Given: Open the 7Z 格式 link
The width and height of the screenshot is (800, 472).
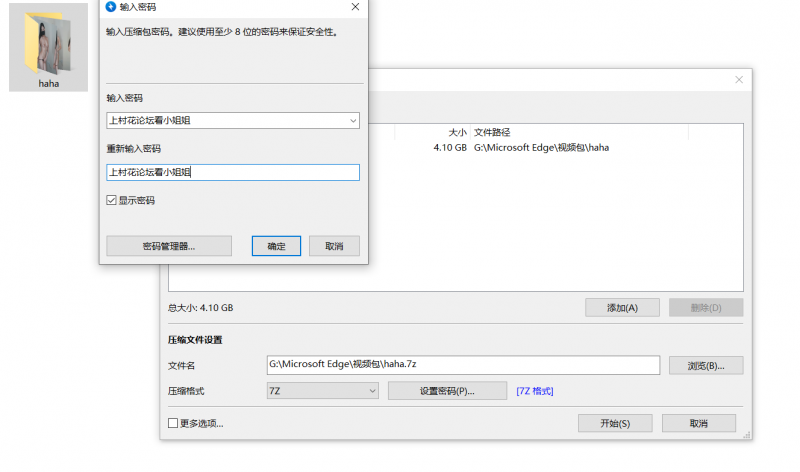Looking at the screenshot, I should click(x=534, y=391).
